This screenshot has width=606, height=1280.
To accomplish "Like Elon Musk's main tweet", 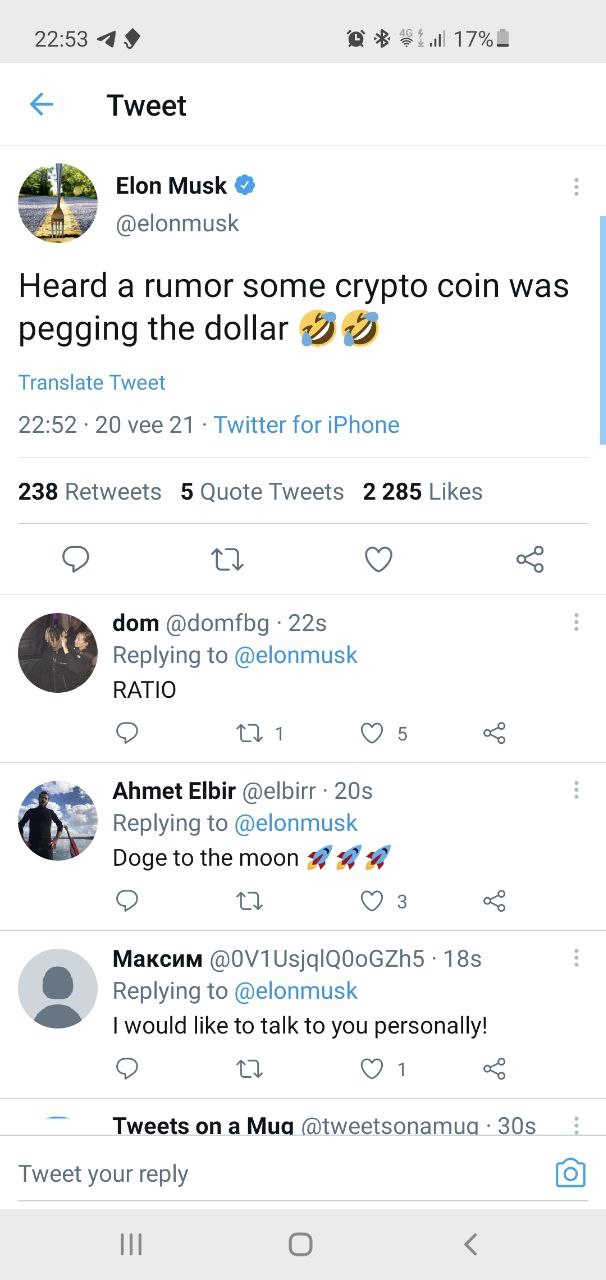I will click(378, 559).
